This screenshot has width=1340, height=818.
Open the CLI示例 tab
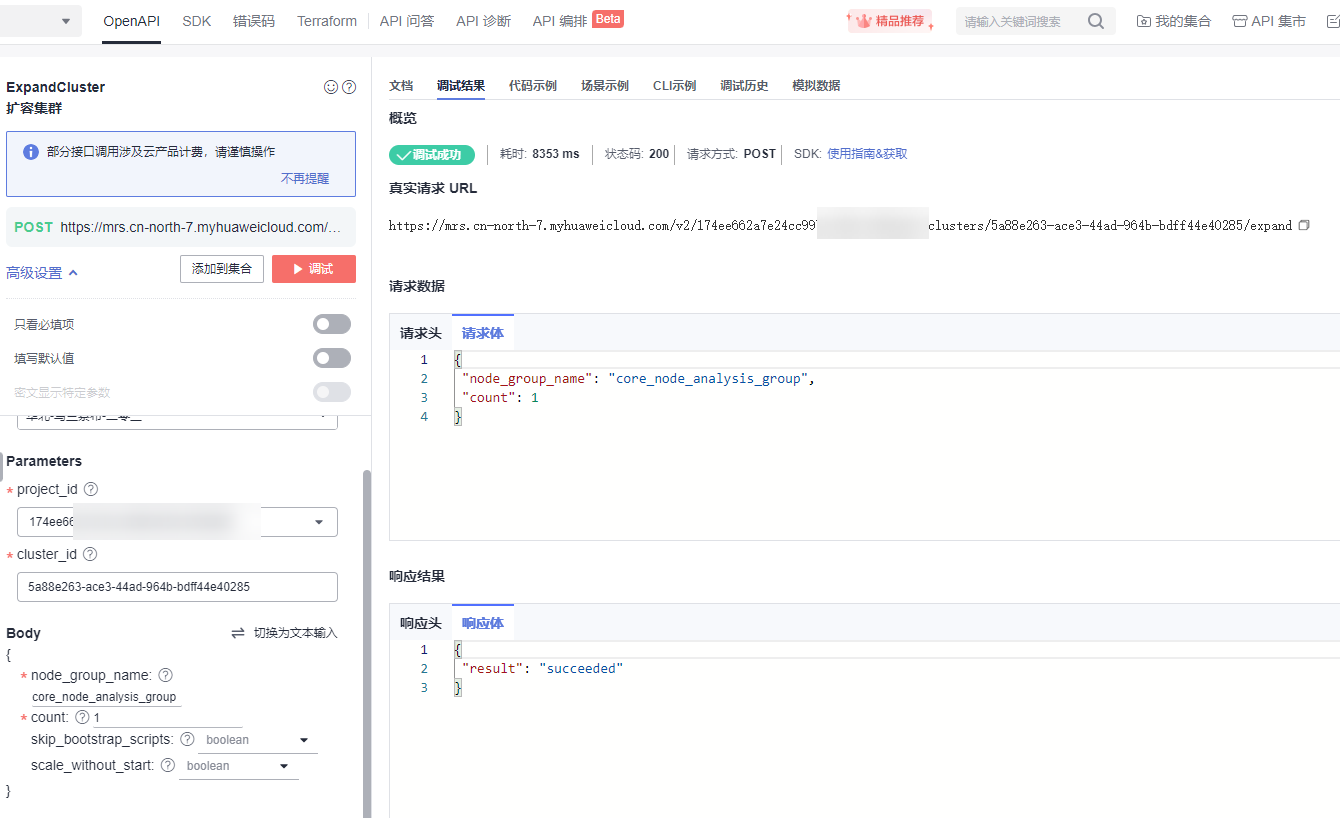click(x=675, y=86)
